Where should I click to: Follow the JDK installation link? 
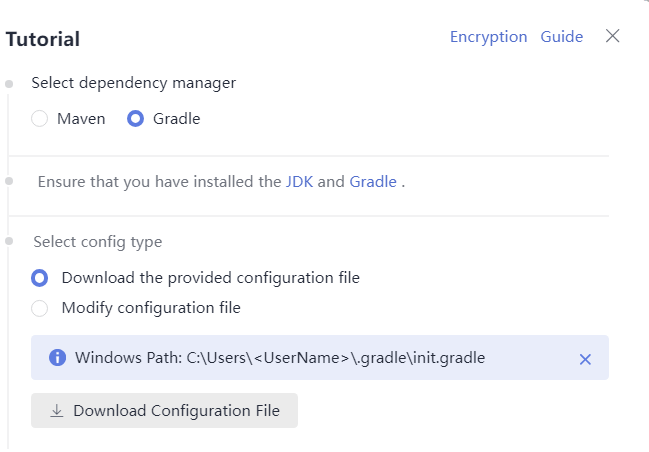click(x=299, y=182)
